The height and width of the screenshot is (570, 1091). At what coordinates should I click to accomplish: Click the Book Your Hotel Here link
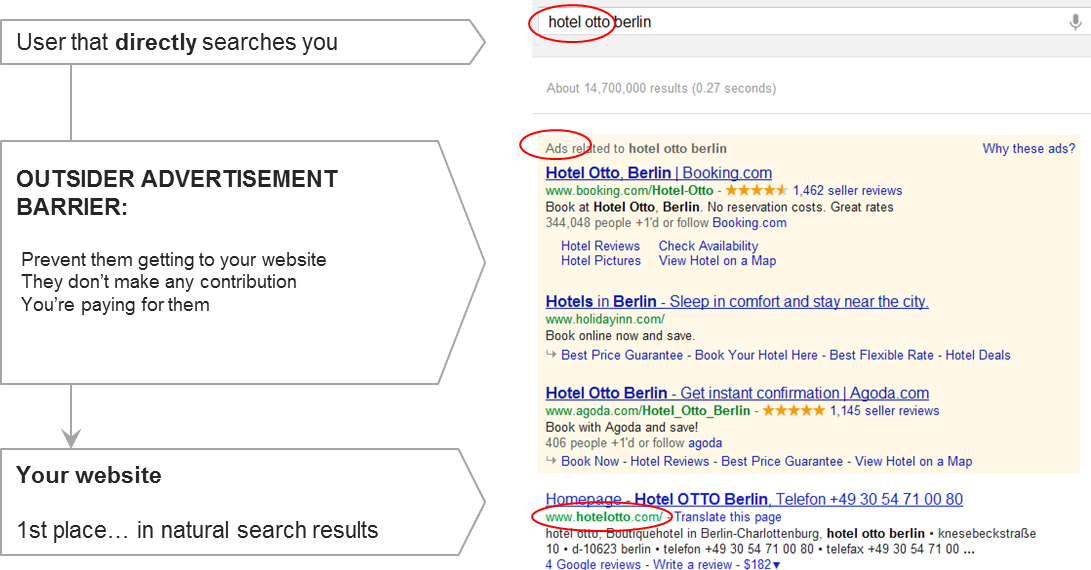point(756,355)
